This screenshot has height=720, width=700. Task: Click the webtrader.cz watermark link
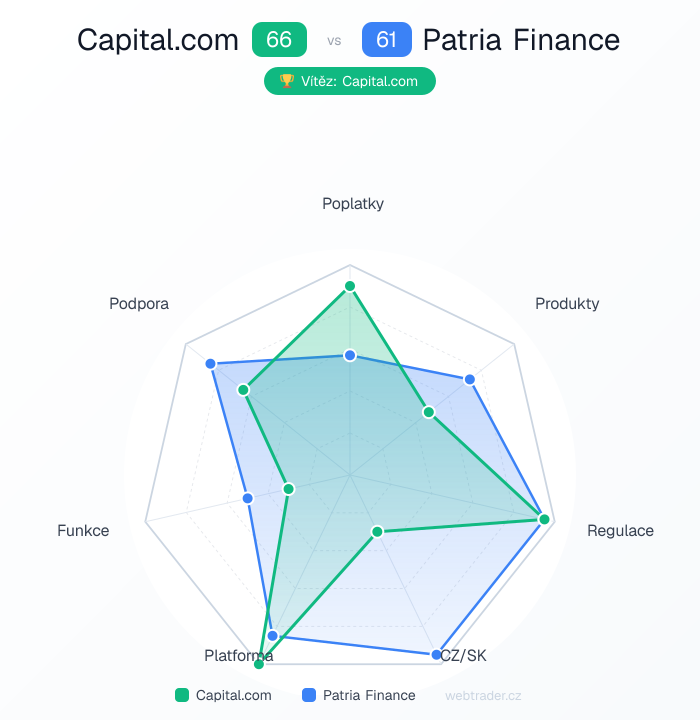point(483,695)
